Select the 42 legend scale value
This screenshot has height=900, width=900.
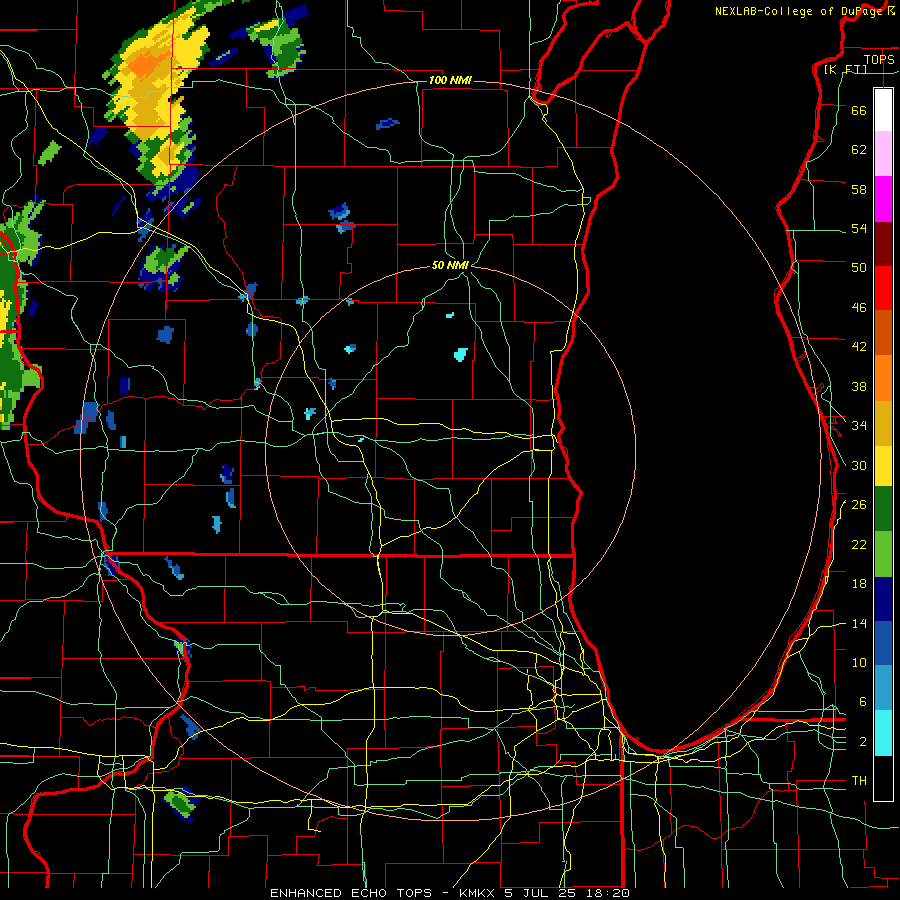(859, 347)
